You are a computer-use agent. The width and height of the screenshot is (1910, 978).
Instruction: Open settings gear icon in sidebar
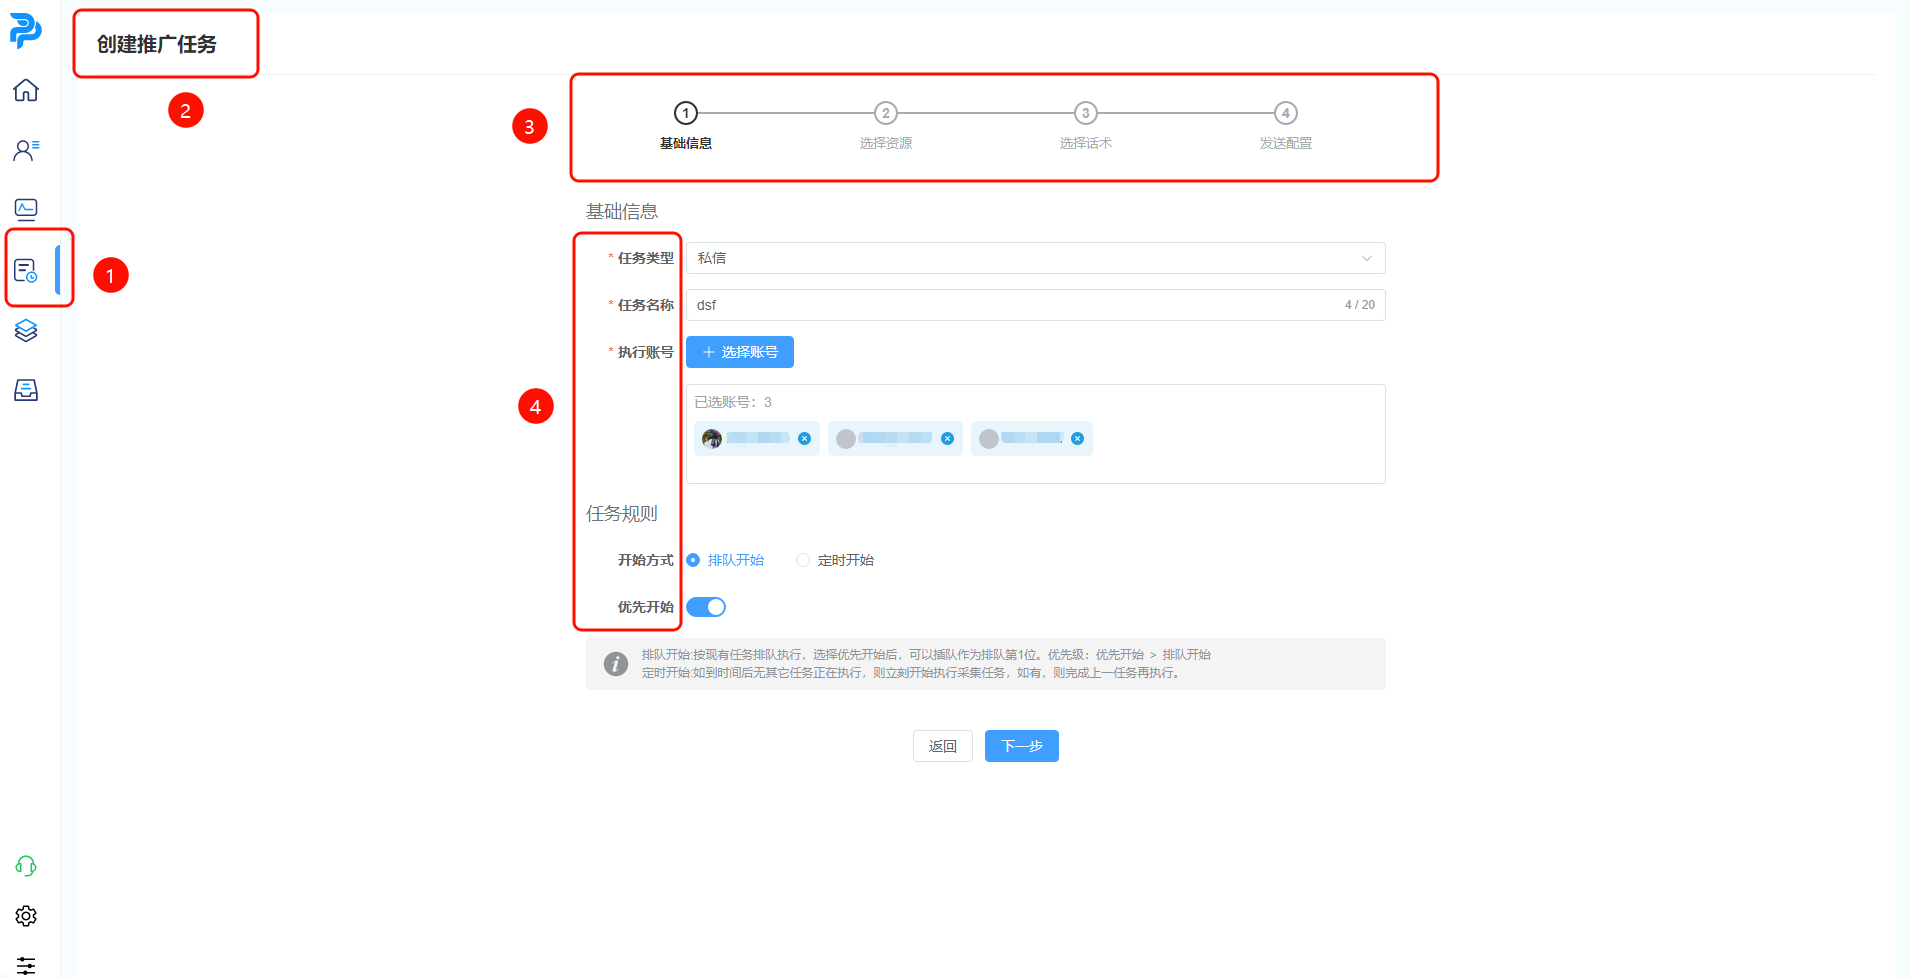click(x=26, y=916)
